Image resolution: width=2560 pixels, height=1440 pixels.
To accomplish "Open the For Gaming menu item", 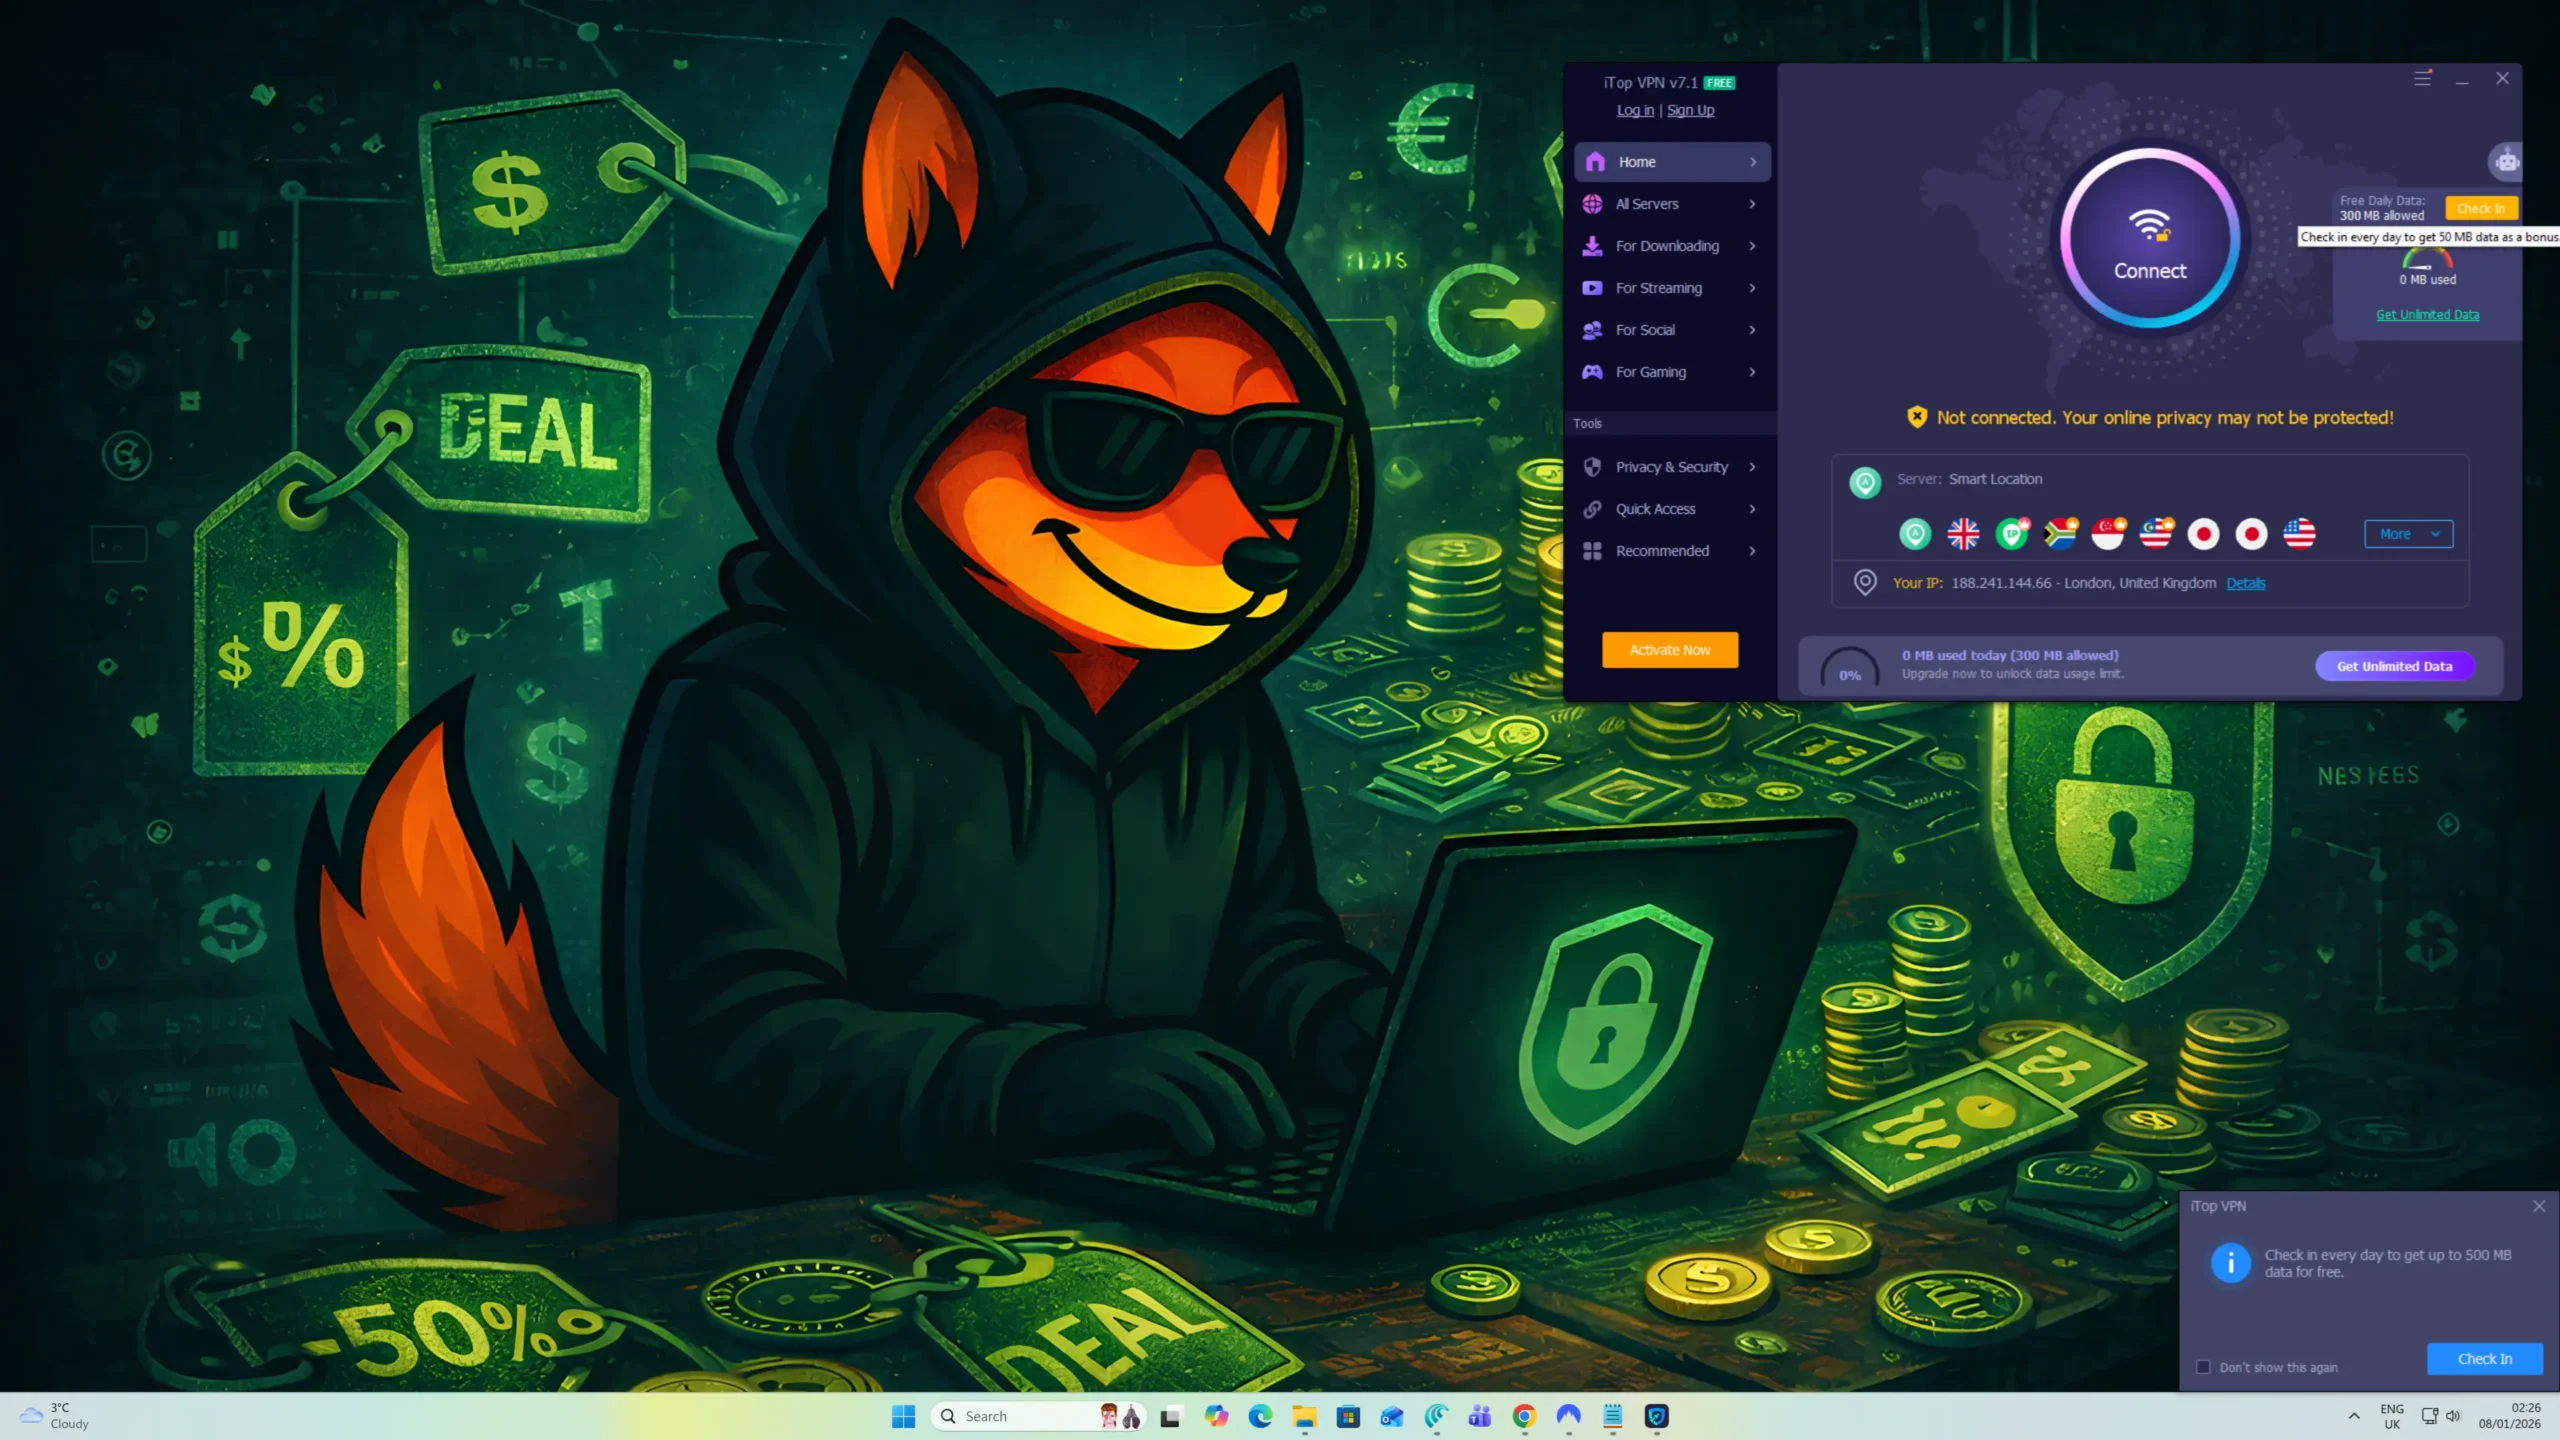I will [x=1650, y=372].
